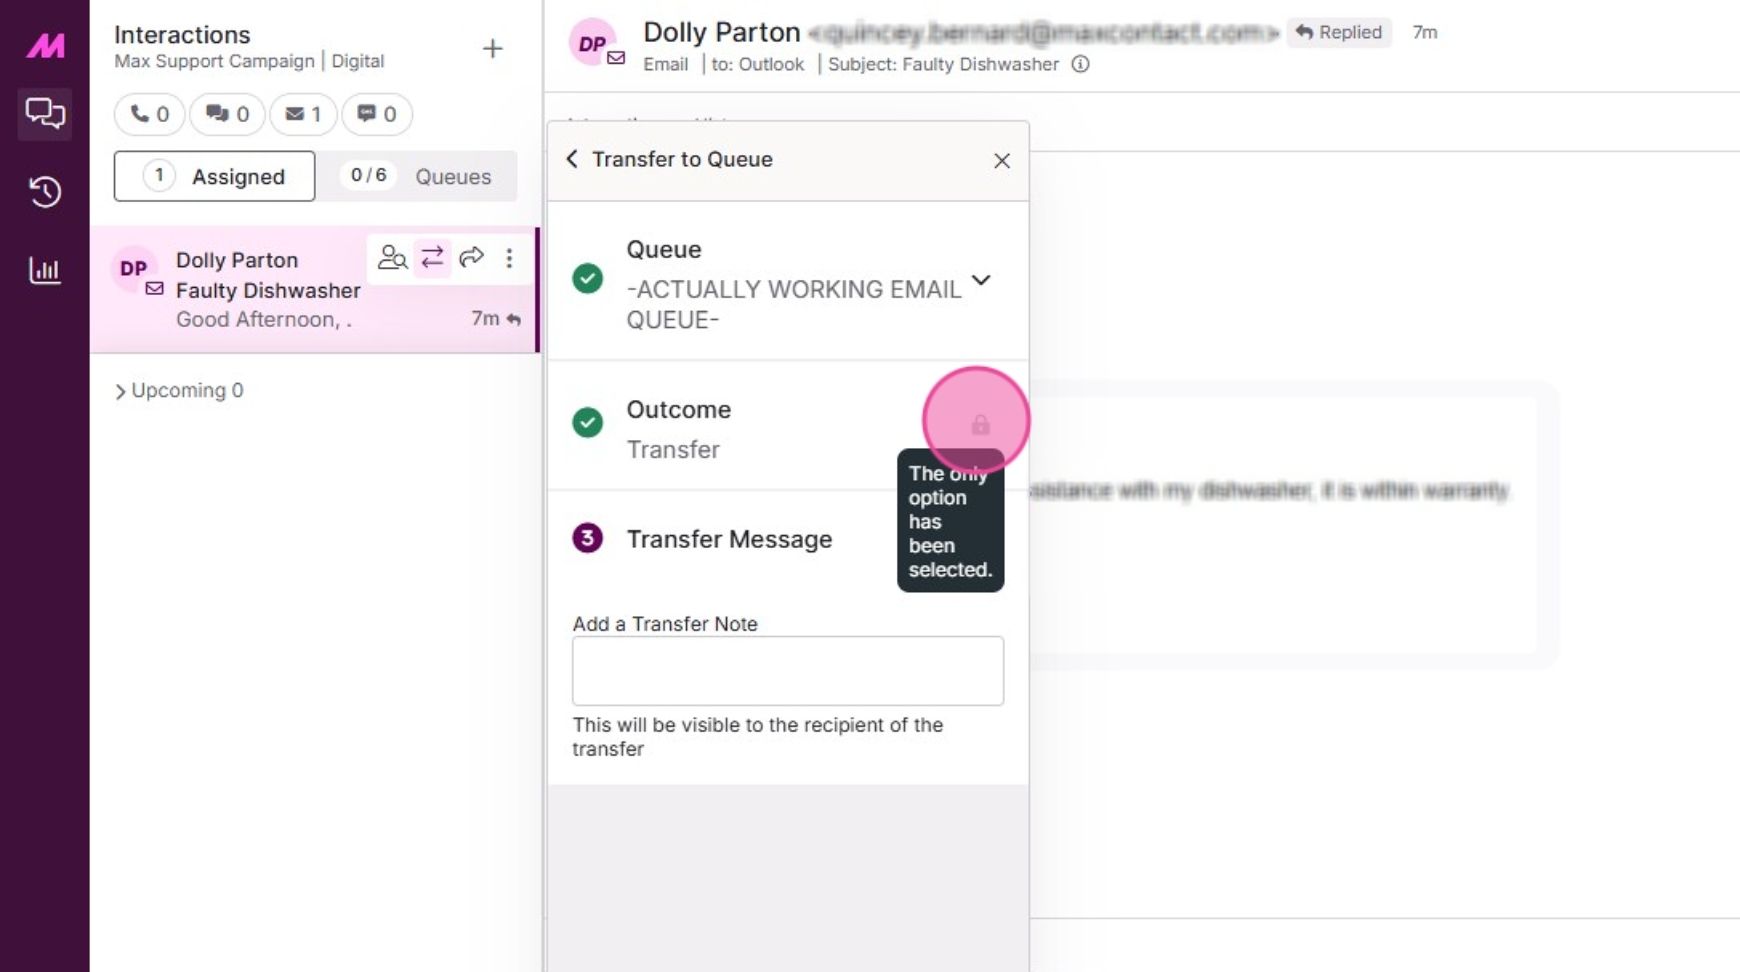The image size is (1740, 972).
Task: Open the Reports bar chart sidebar icon
Action: [x=45, y=270]
